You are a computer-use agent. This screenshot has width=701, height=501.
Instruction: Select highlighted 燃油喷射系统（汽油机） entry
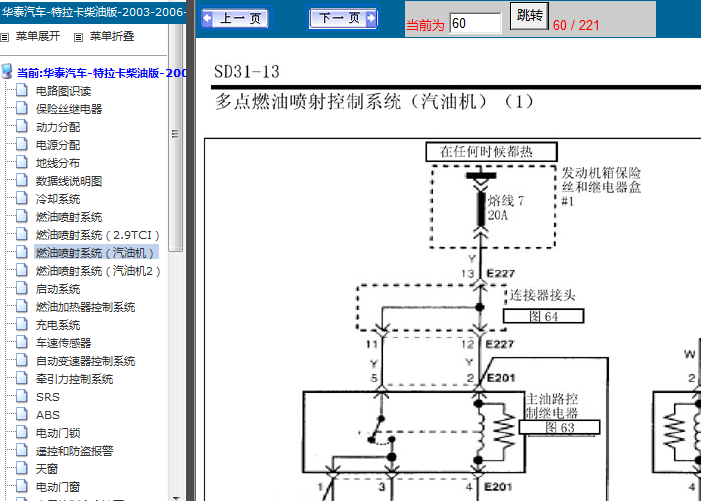96,253
